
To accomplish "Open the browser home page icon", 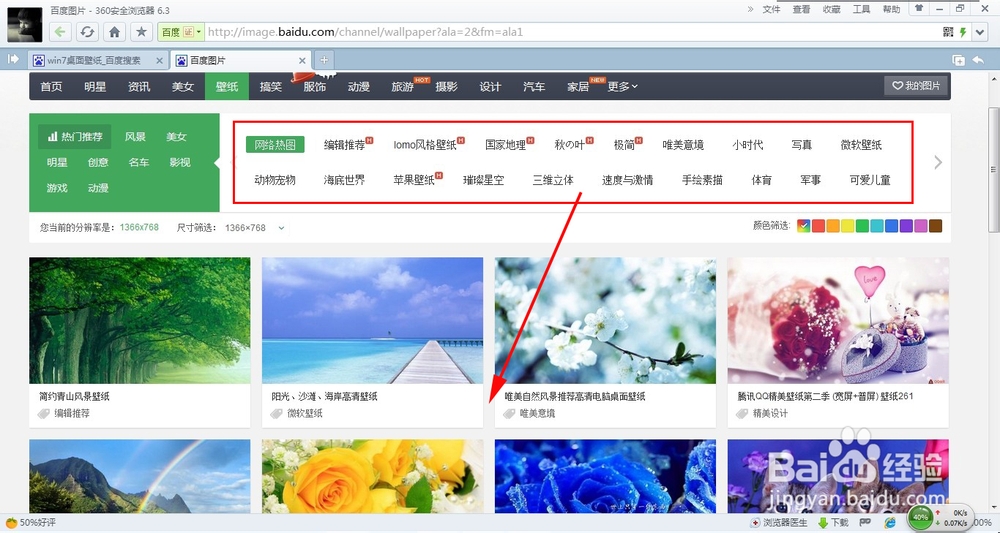I will pos(114,32).
